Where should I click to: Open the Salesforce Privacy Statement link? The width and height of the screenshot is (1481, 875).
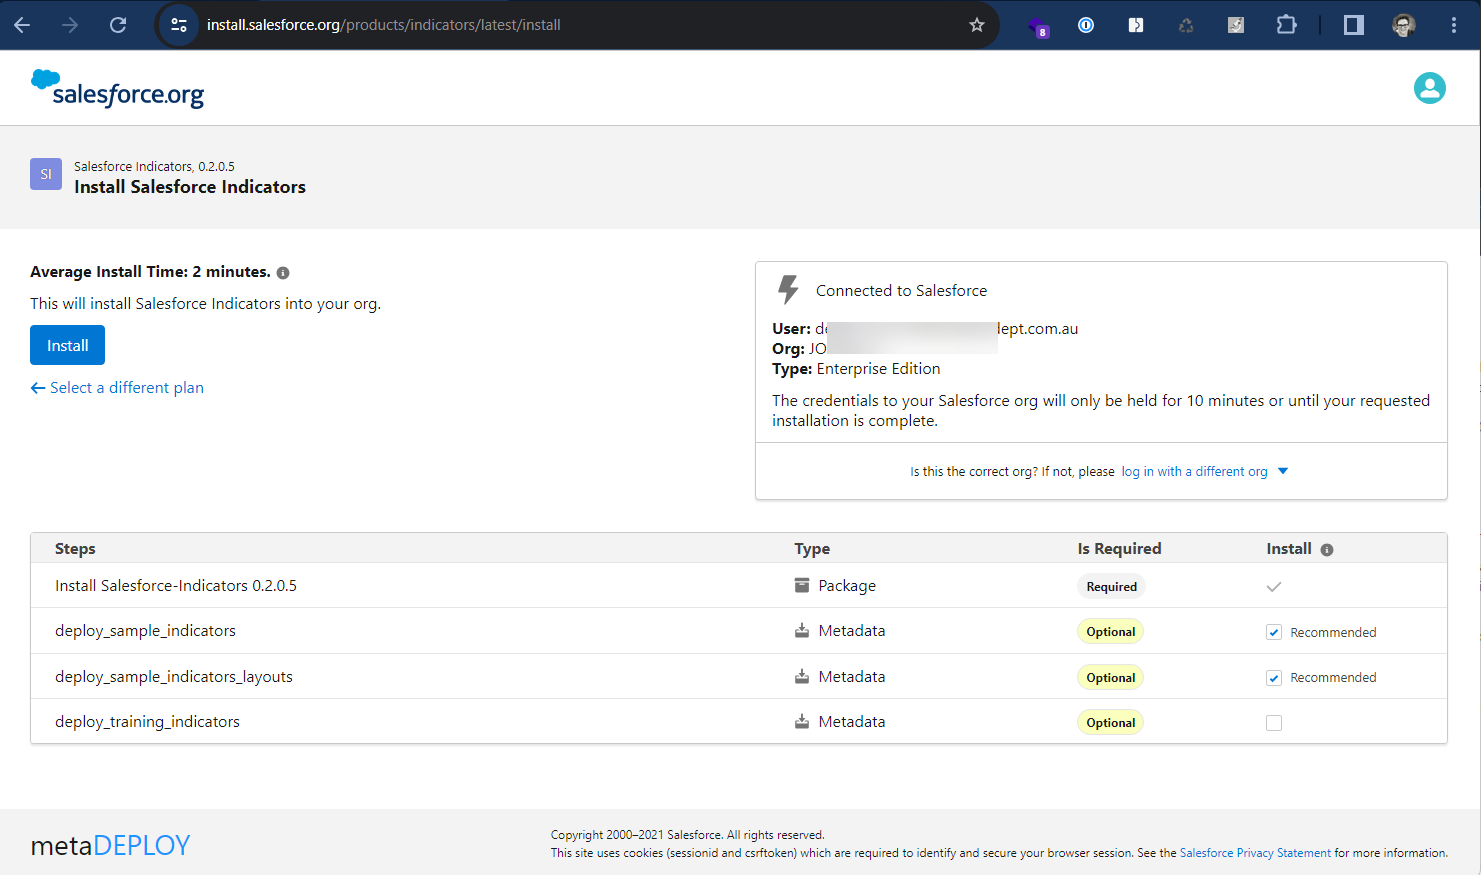[x=1255, y=853]
